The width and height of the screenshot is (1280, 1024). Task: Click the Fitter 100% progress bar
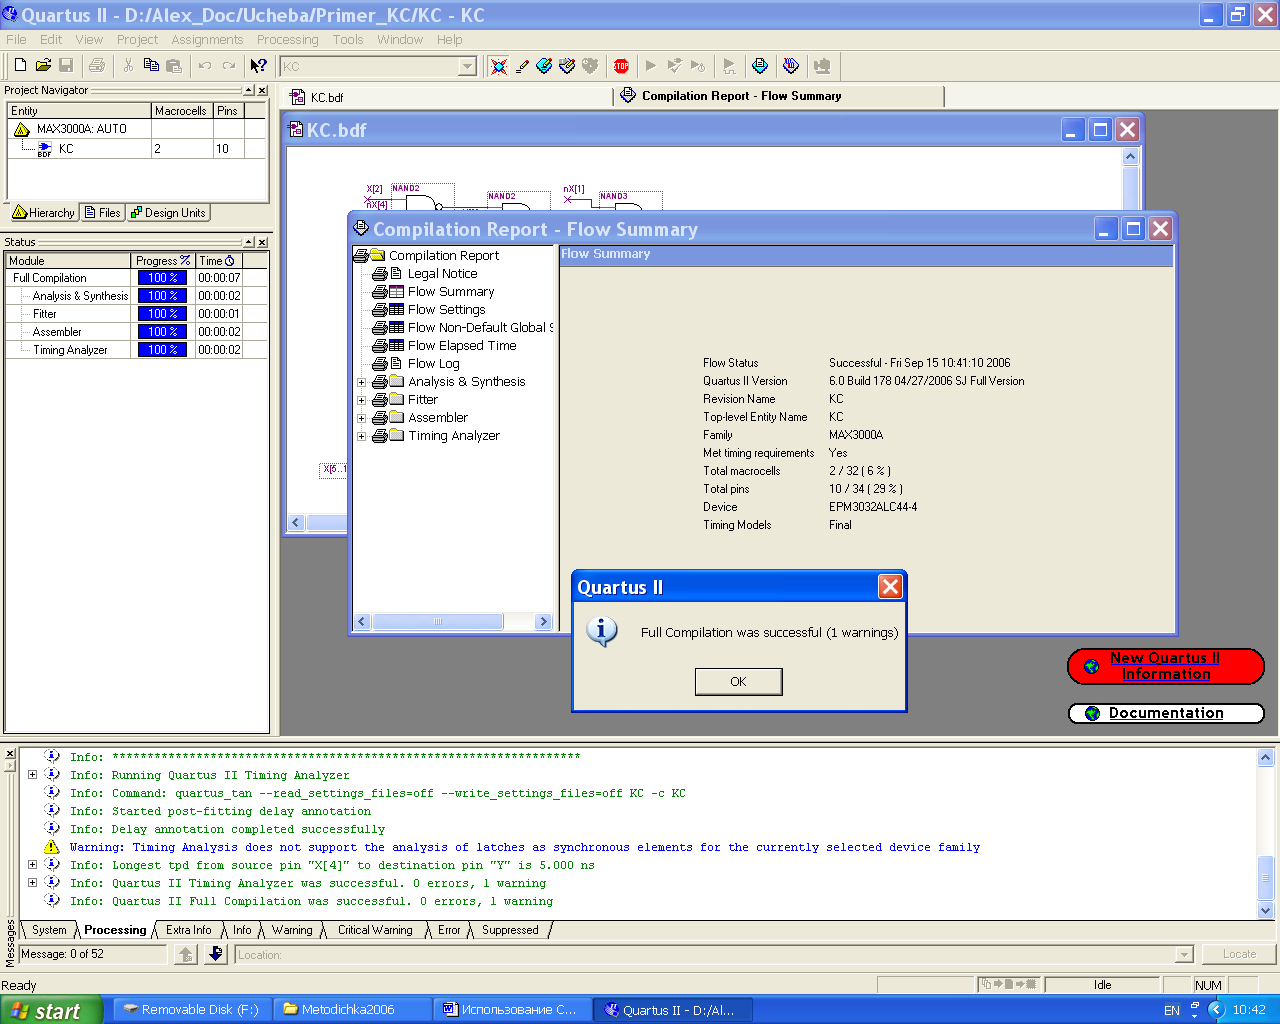[x=162, y=314]
